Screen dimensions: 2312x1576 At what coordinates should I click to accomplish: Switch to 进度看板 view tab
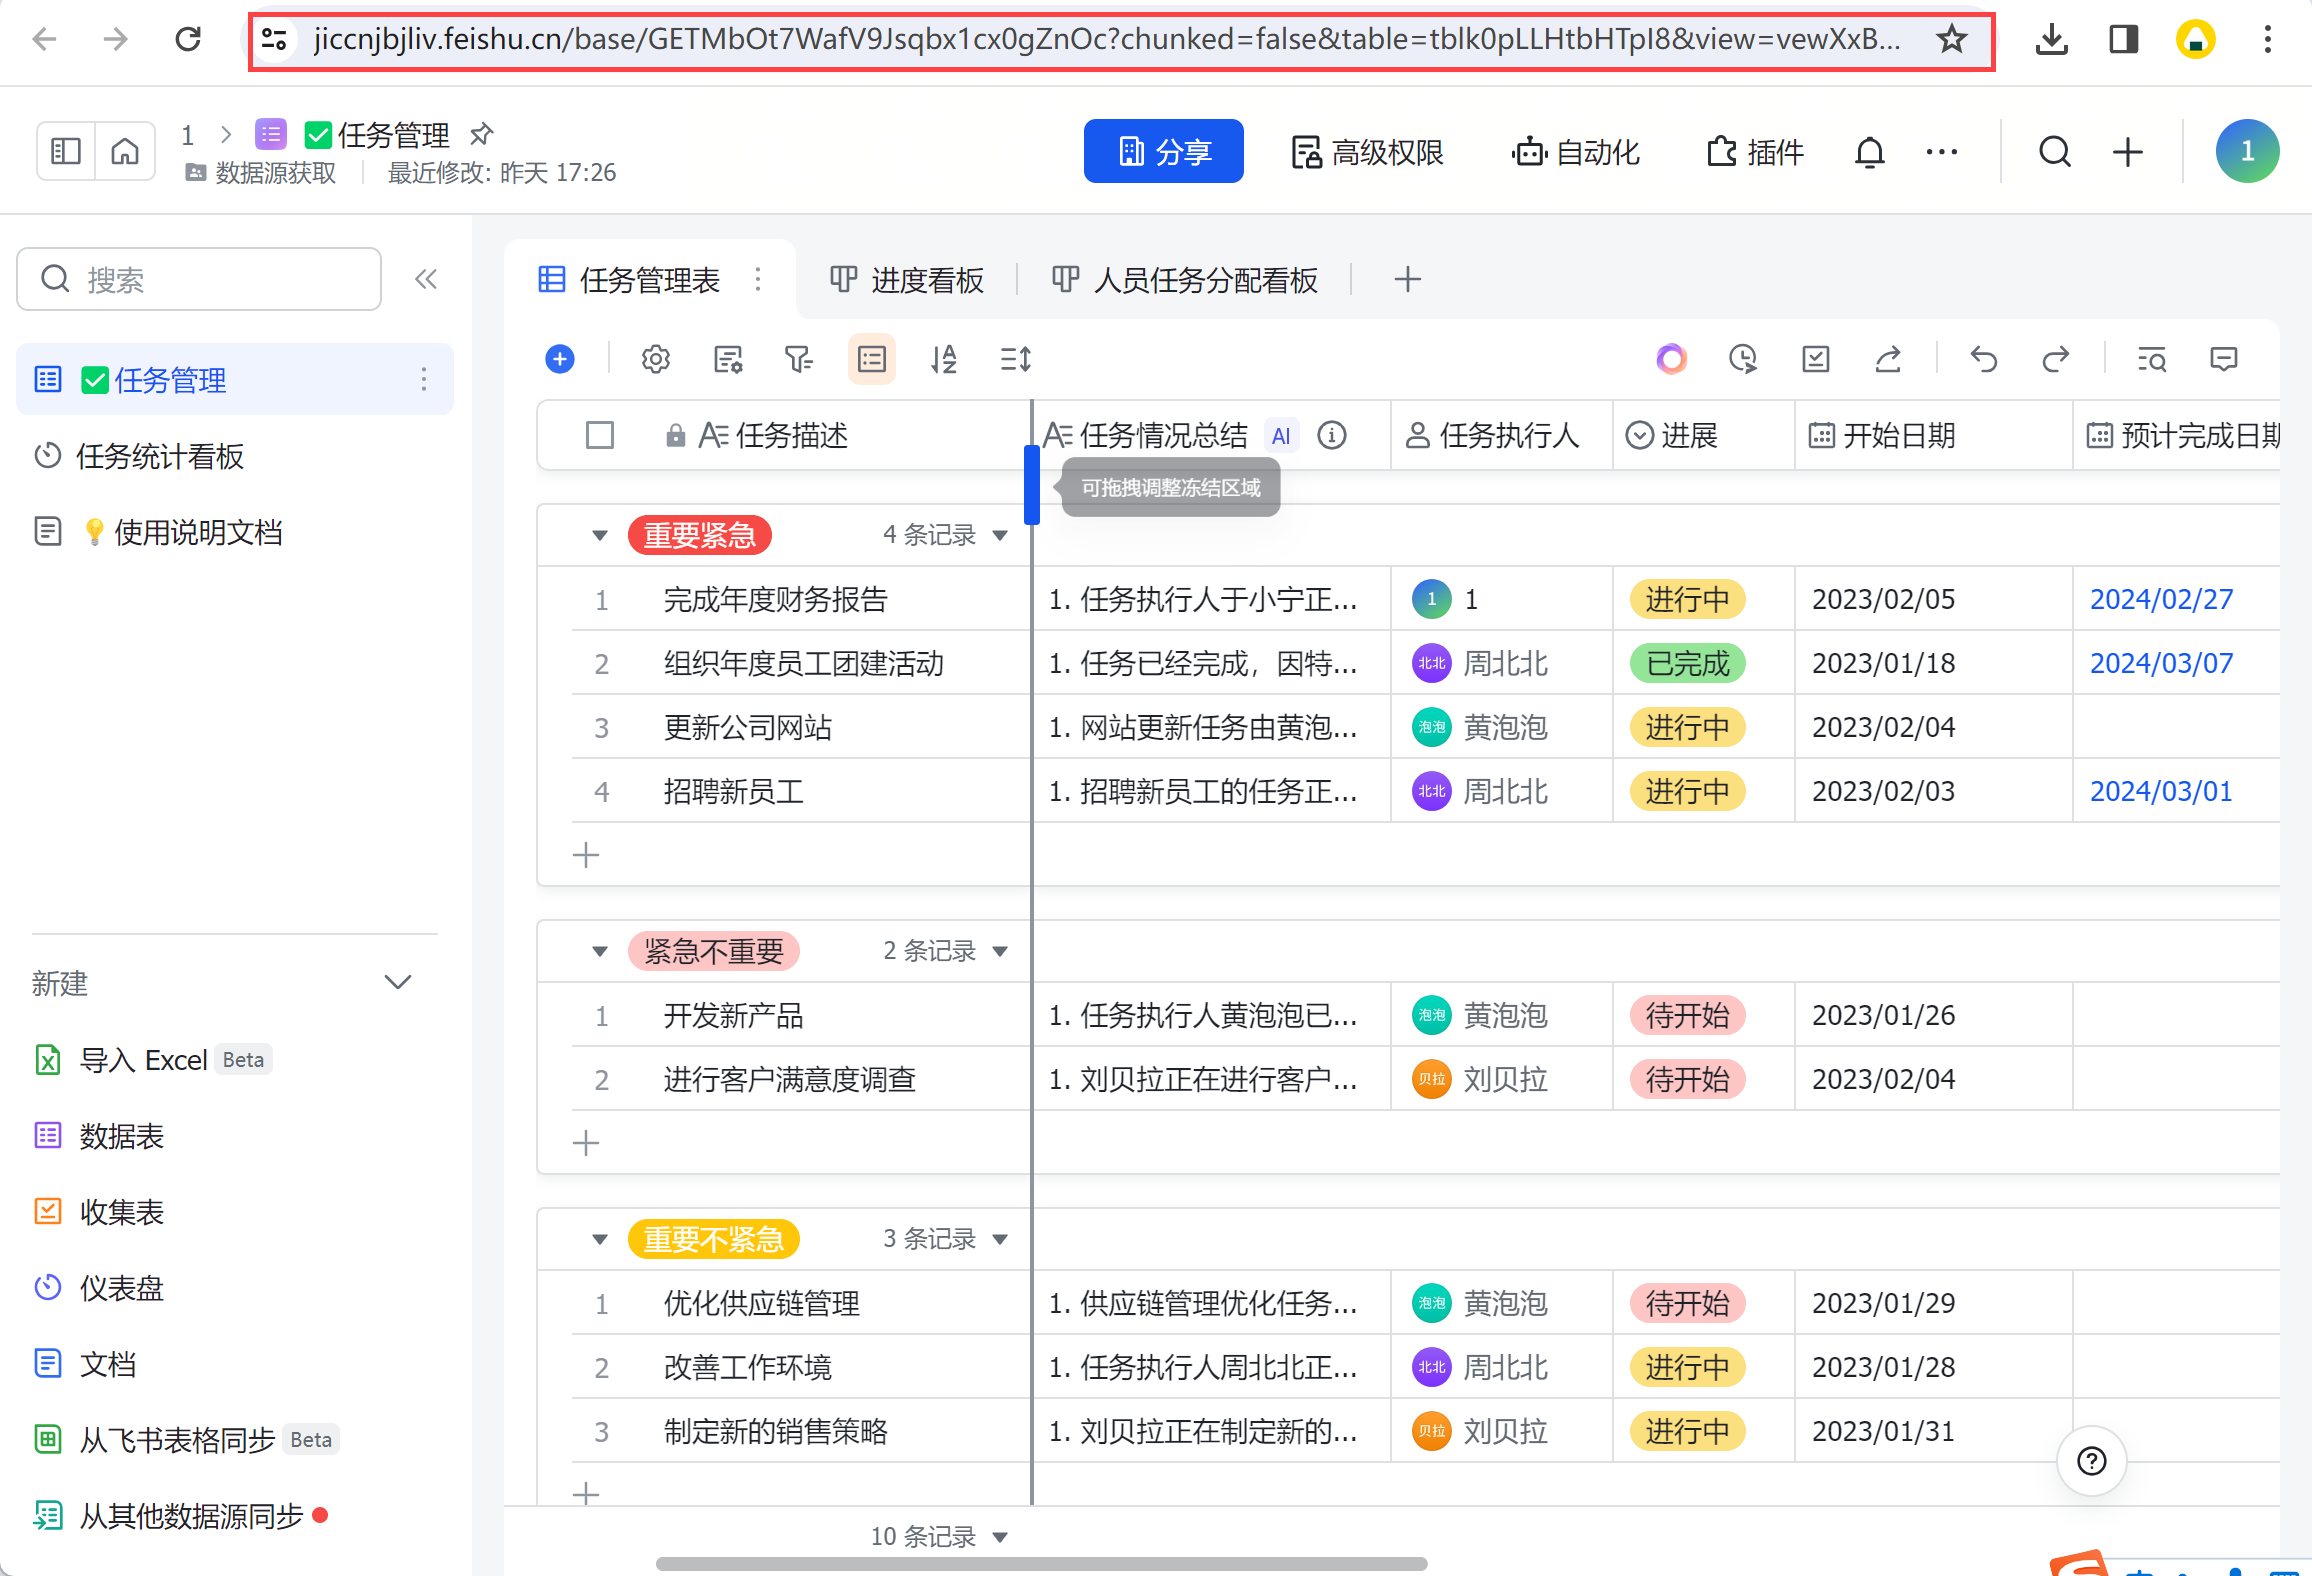[x=907, y=280]
